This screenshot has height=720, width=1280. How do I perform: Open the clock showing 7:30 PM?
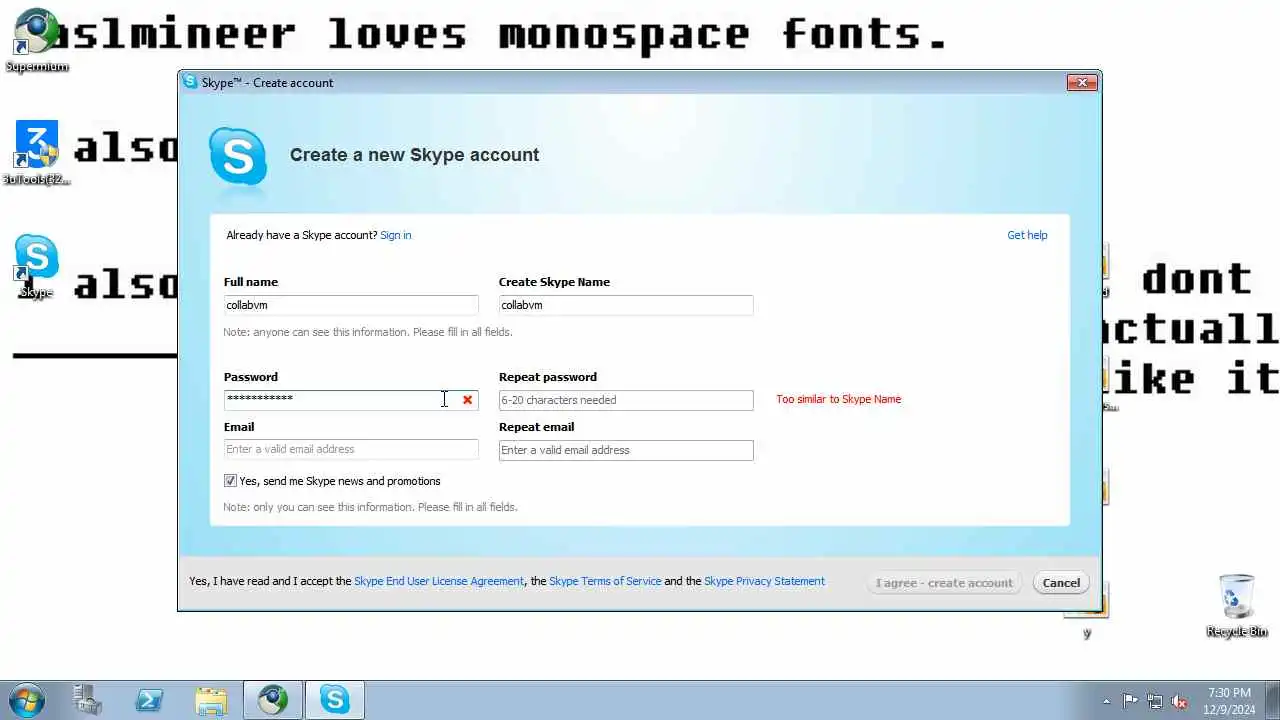click(x=1229, y=700)
